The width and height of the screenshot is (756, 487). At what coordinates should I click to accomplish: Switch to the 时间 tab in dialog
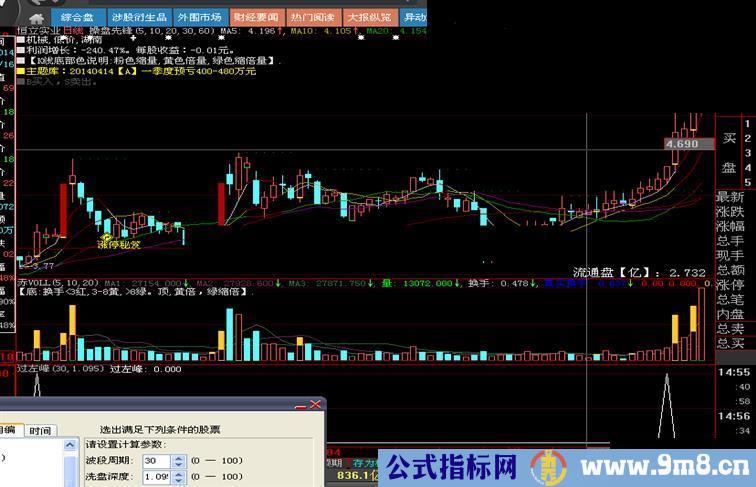tap(40, 431)
